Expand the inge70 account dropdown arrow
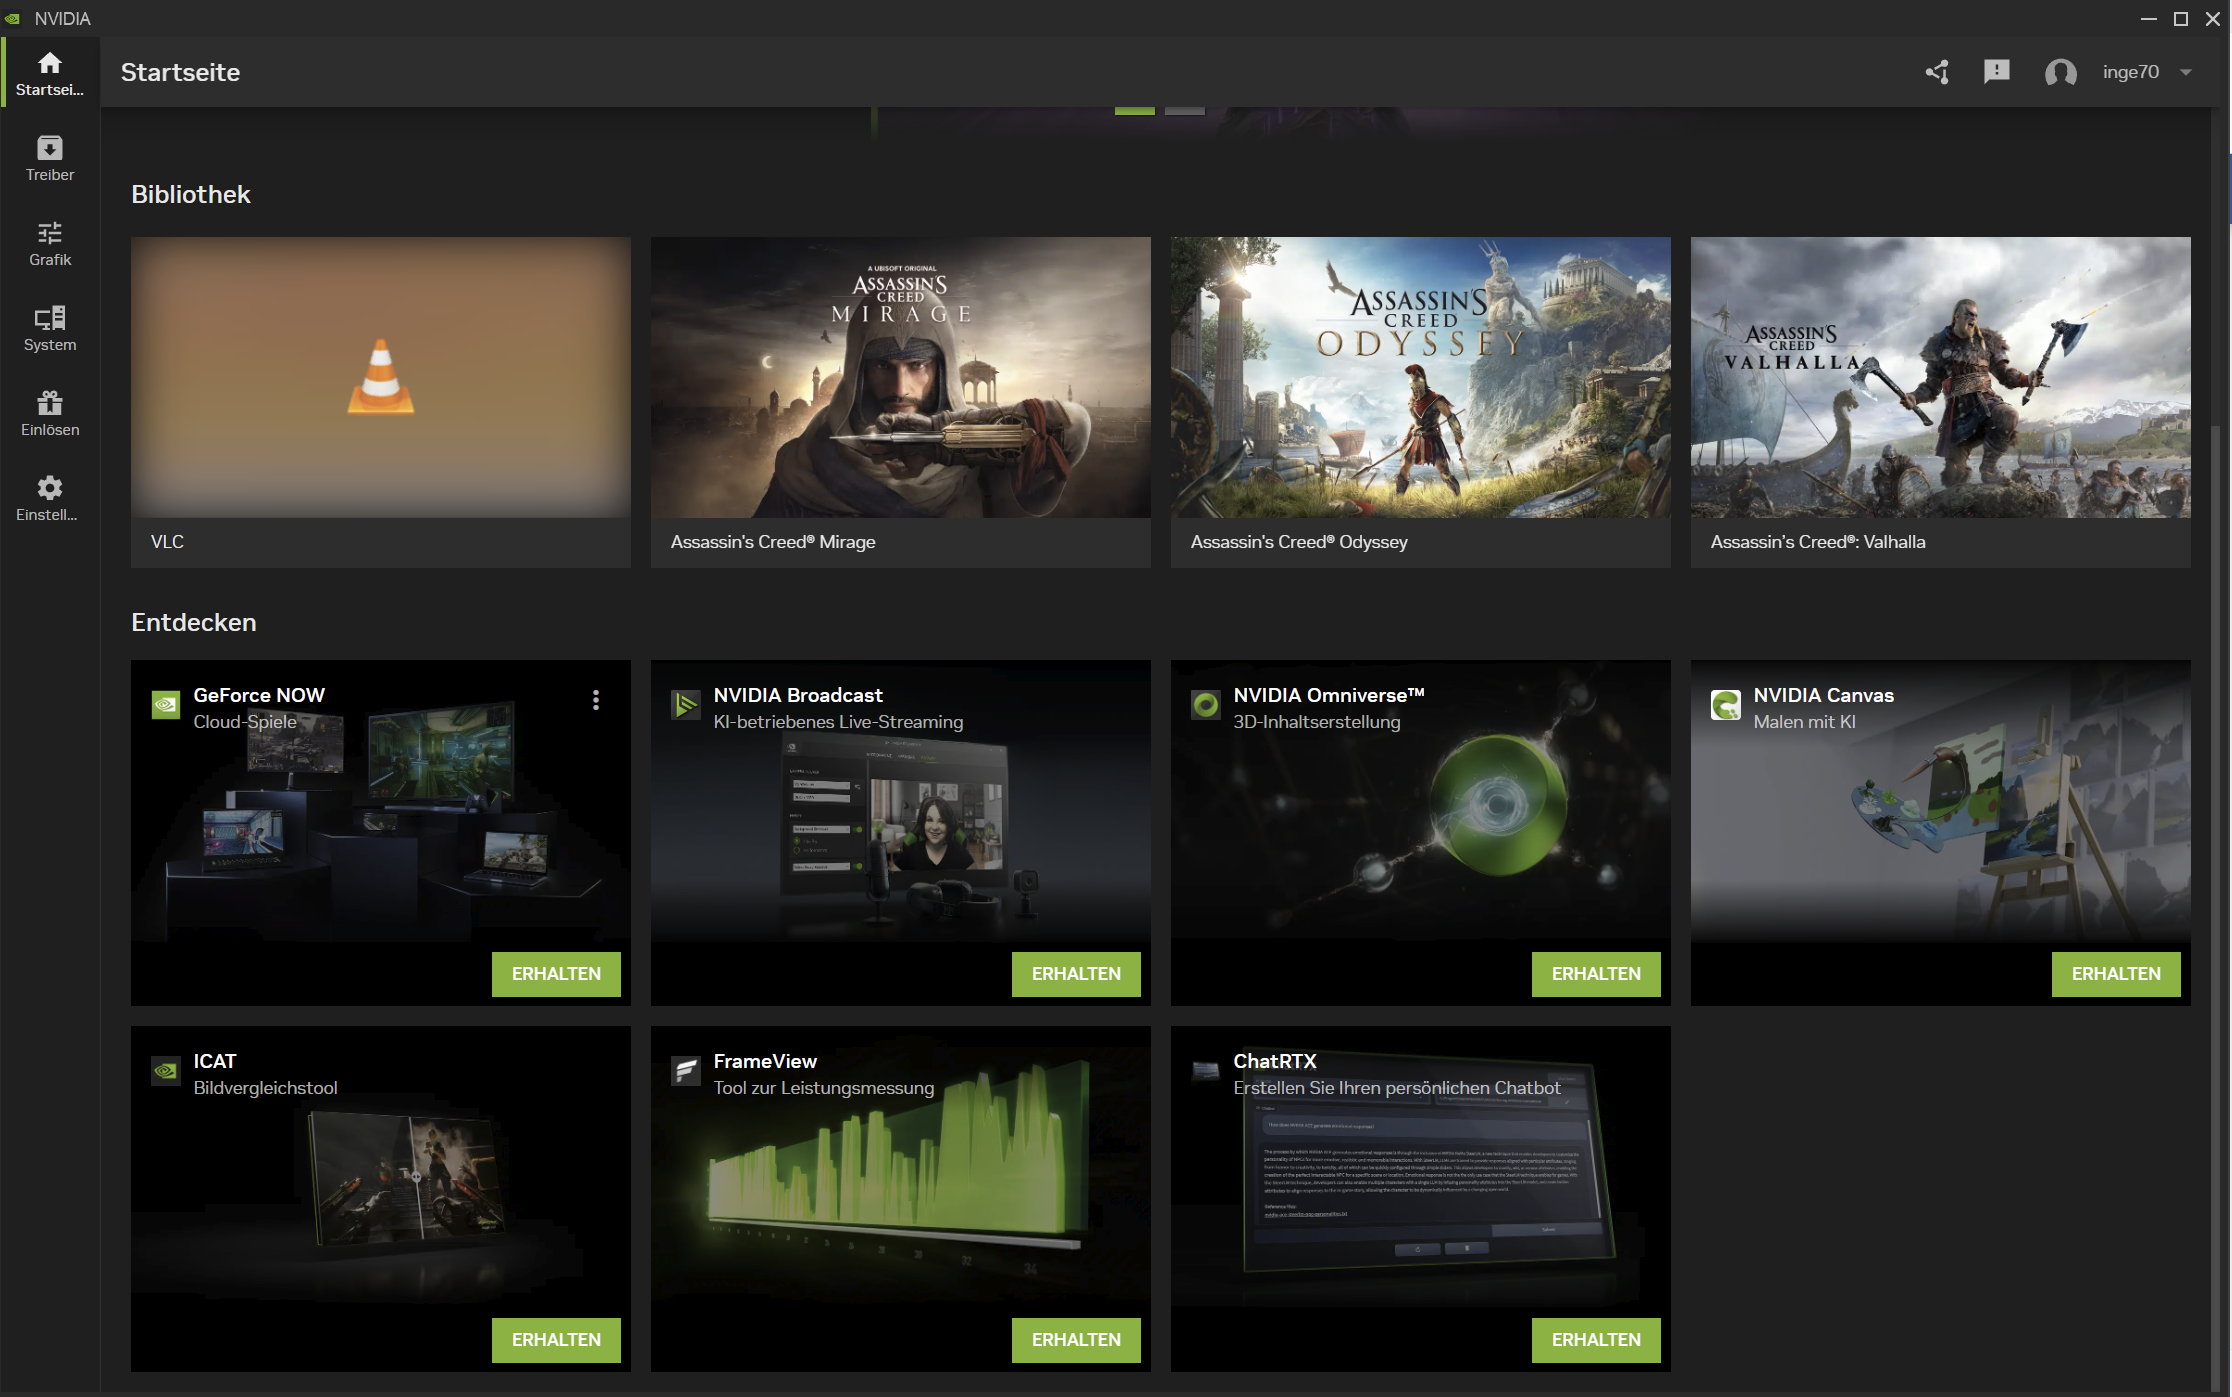The image size is (2232, 1397). coord(2186,72)
